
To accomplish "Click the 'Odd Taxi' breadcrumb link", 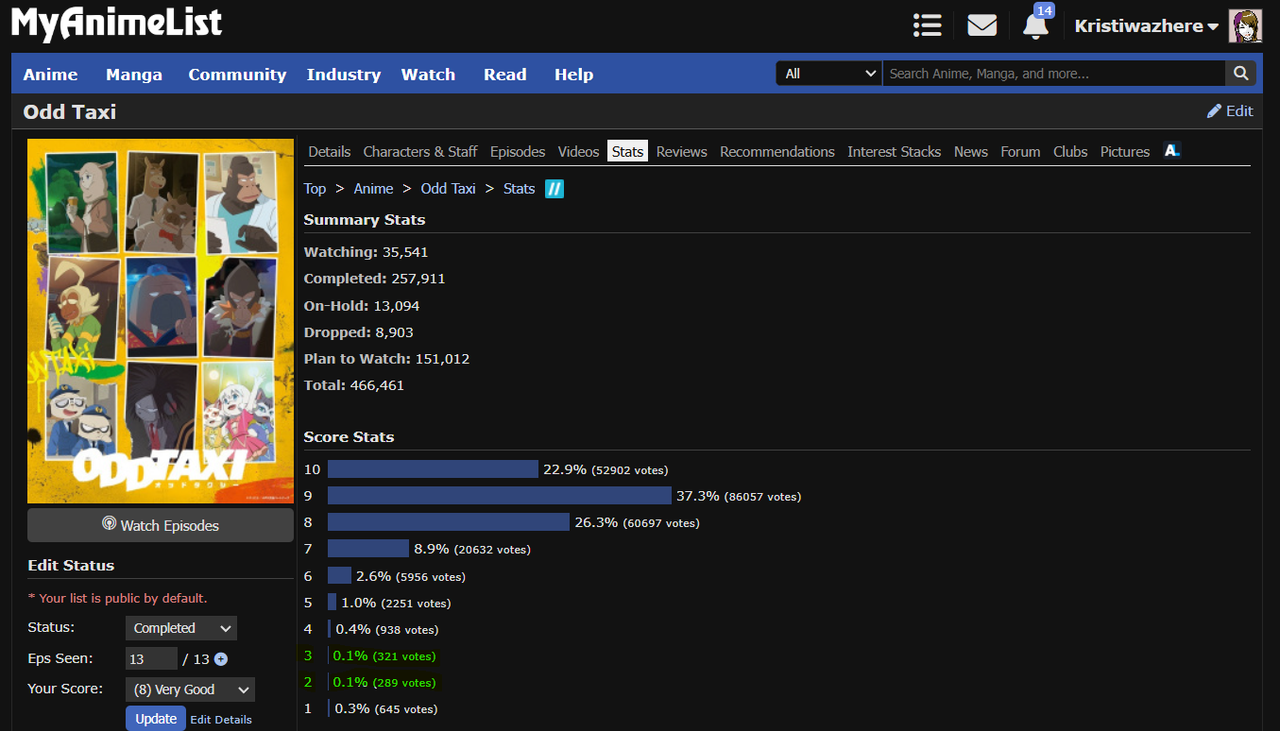I will (x=448, y=188).
